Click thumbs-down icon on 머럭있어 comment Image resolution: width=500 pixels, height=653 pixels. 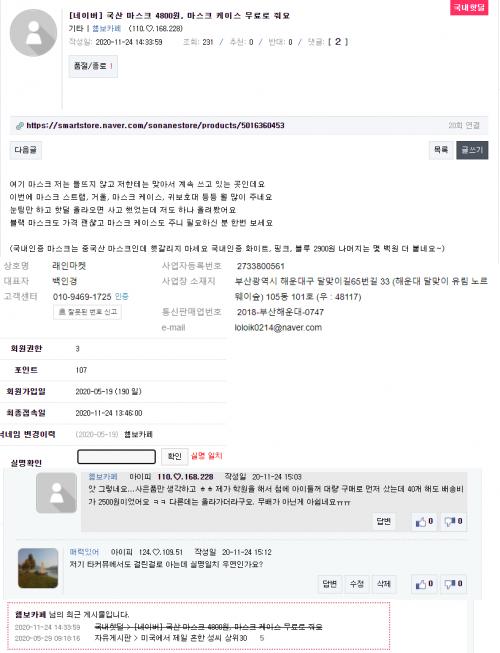tap(453, 584)
